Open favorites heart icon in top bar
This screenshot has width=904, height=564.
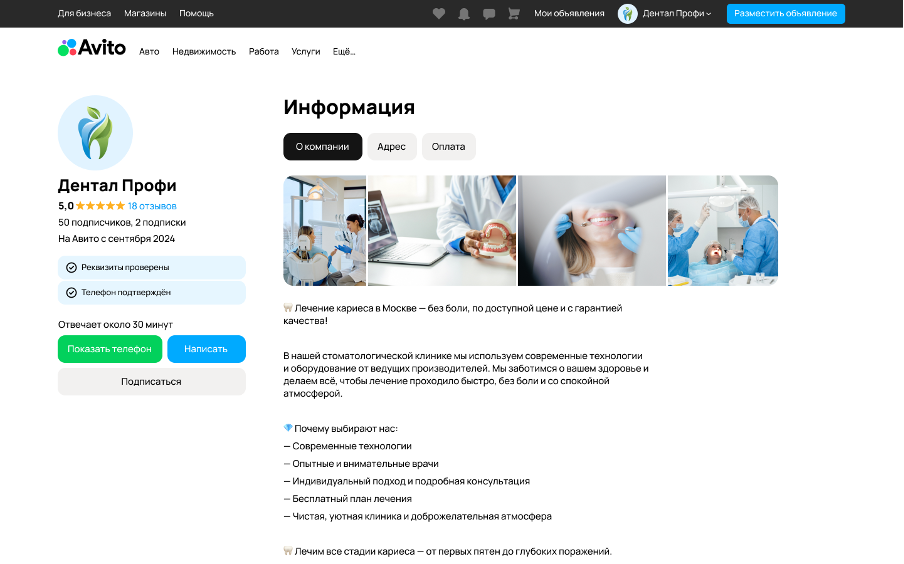click(439, 13)
